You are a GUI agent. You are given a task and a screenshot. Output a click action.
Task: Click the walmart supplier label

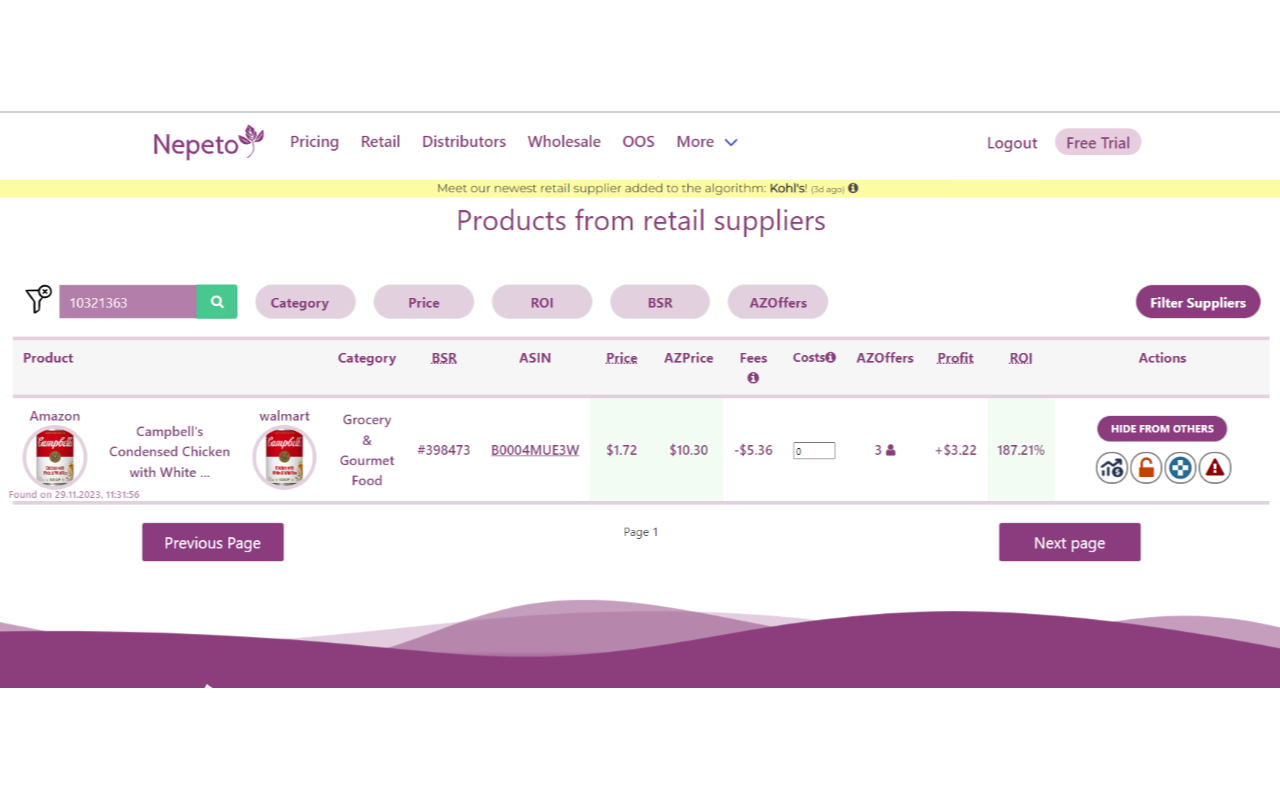point(284,416)
